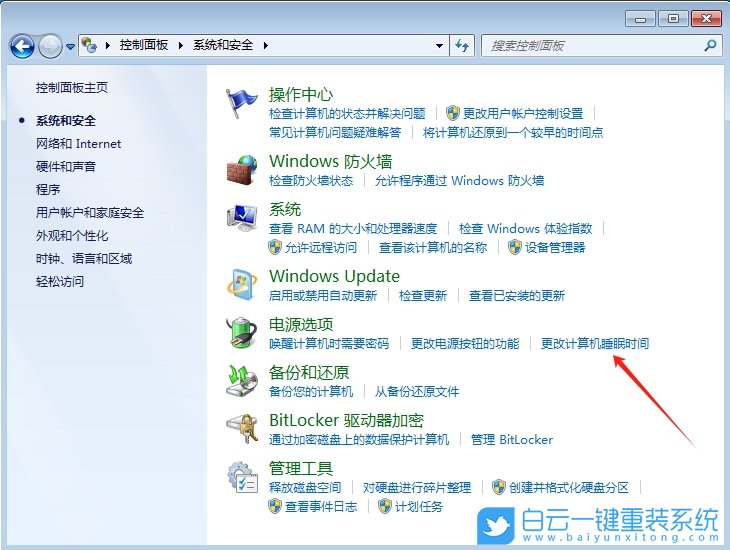730x550 pixels.
Task: Select 网络和 Internet in the sidebar
Action: click(x=78, y=143)
